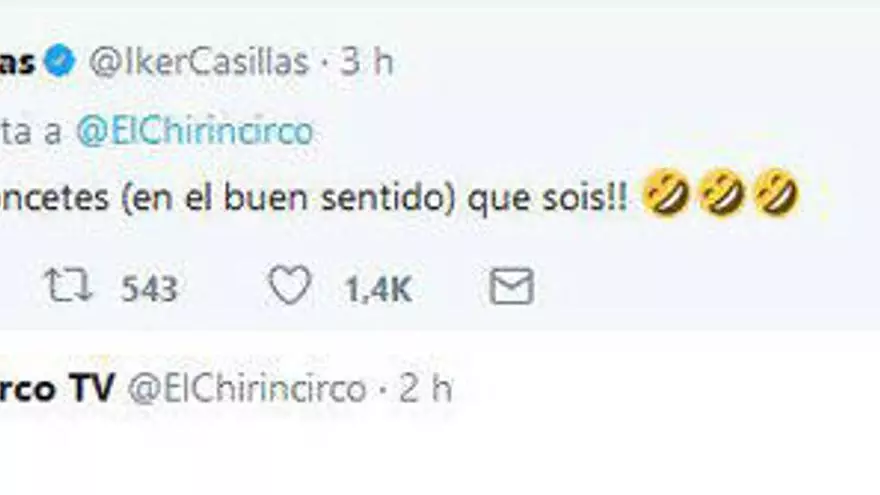880x495 pixels.
Task: Open the "2 h" timestamp link
Action: 426,388
